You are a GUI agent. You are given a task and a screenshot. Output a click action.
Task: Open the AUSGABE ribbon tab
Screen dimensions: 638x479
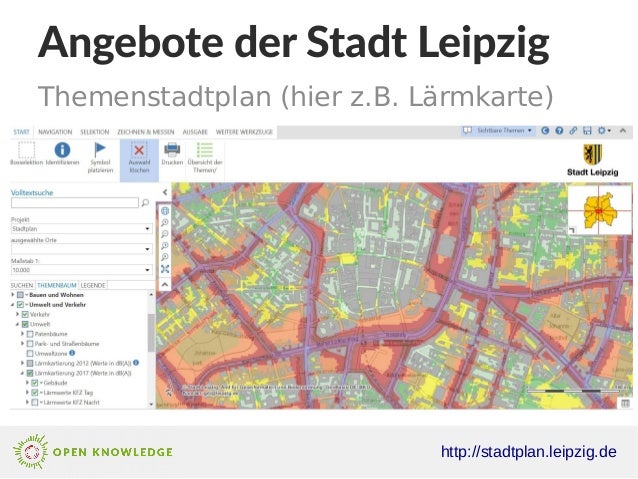pyautogui.click(x=195, y=132)
